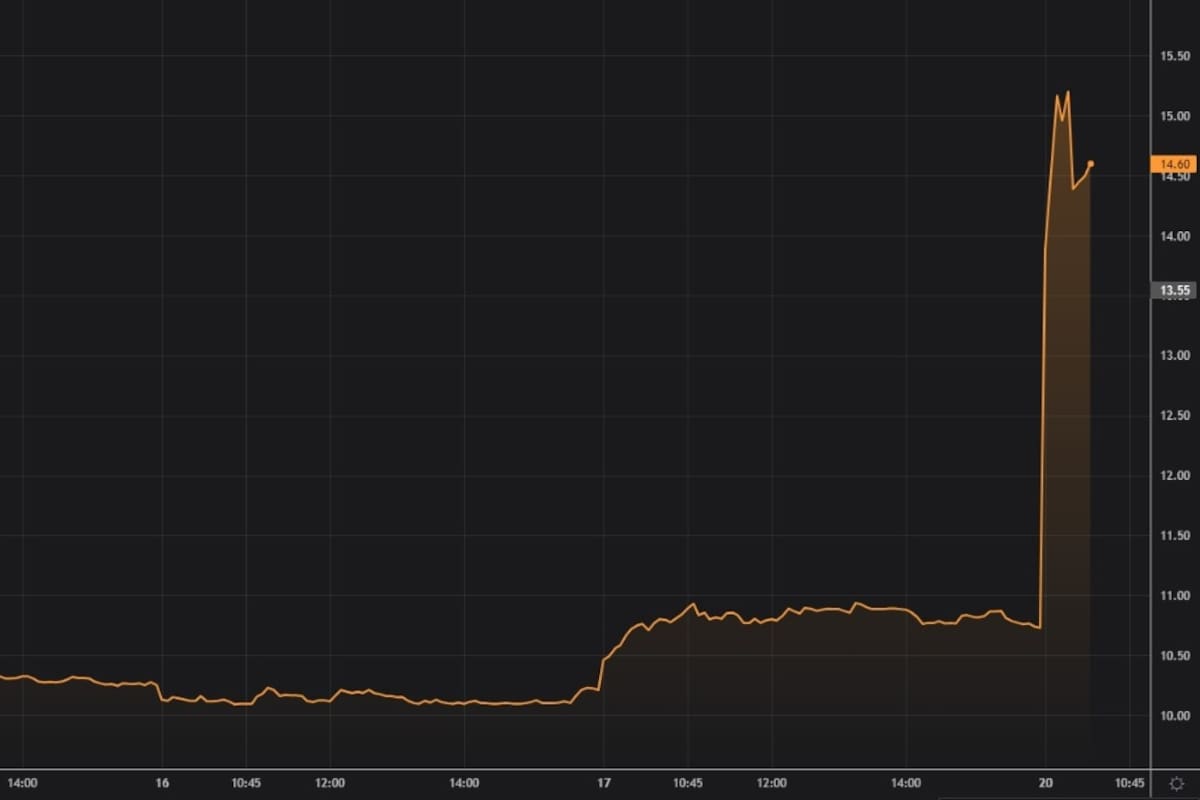
Task: Click the date label 20 on time axis
Action: (x=1046, y=784)
